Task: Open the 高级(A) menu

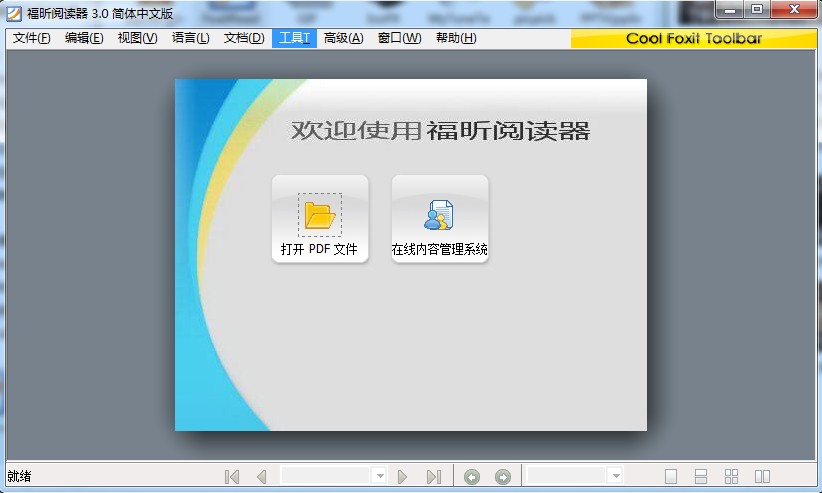Action: pos(343,38)
